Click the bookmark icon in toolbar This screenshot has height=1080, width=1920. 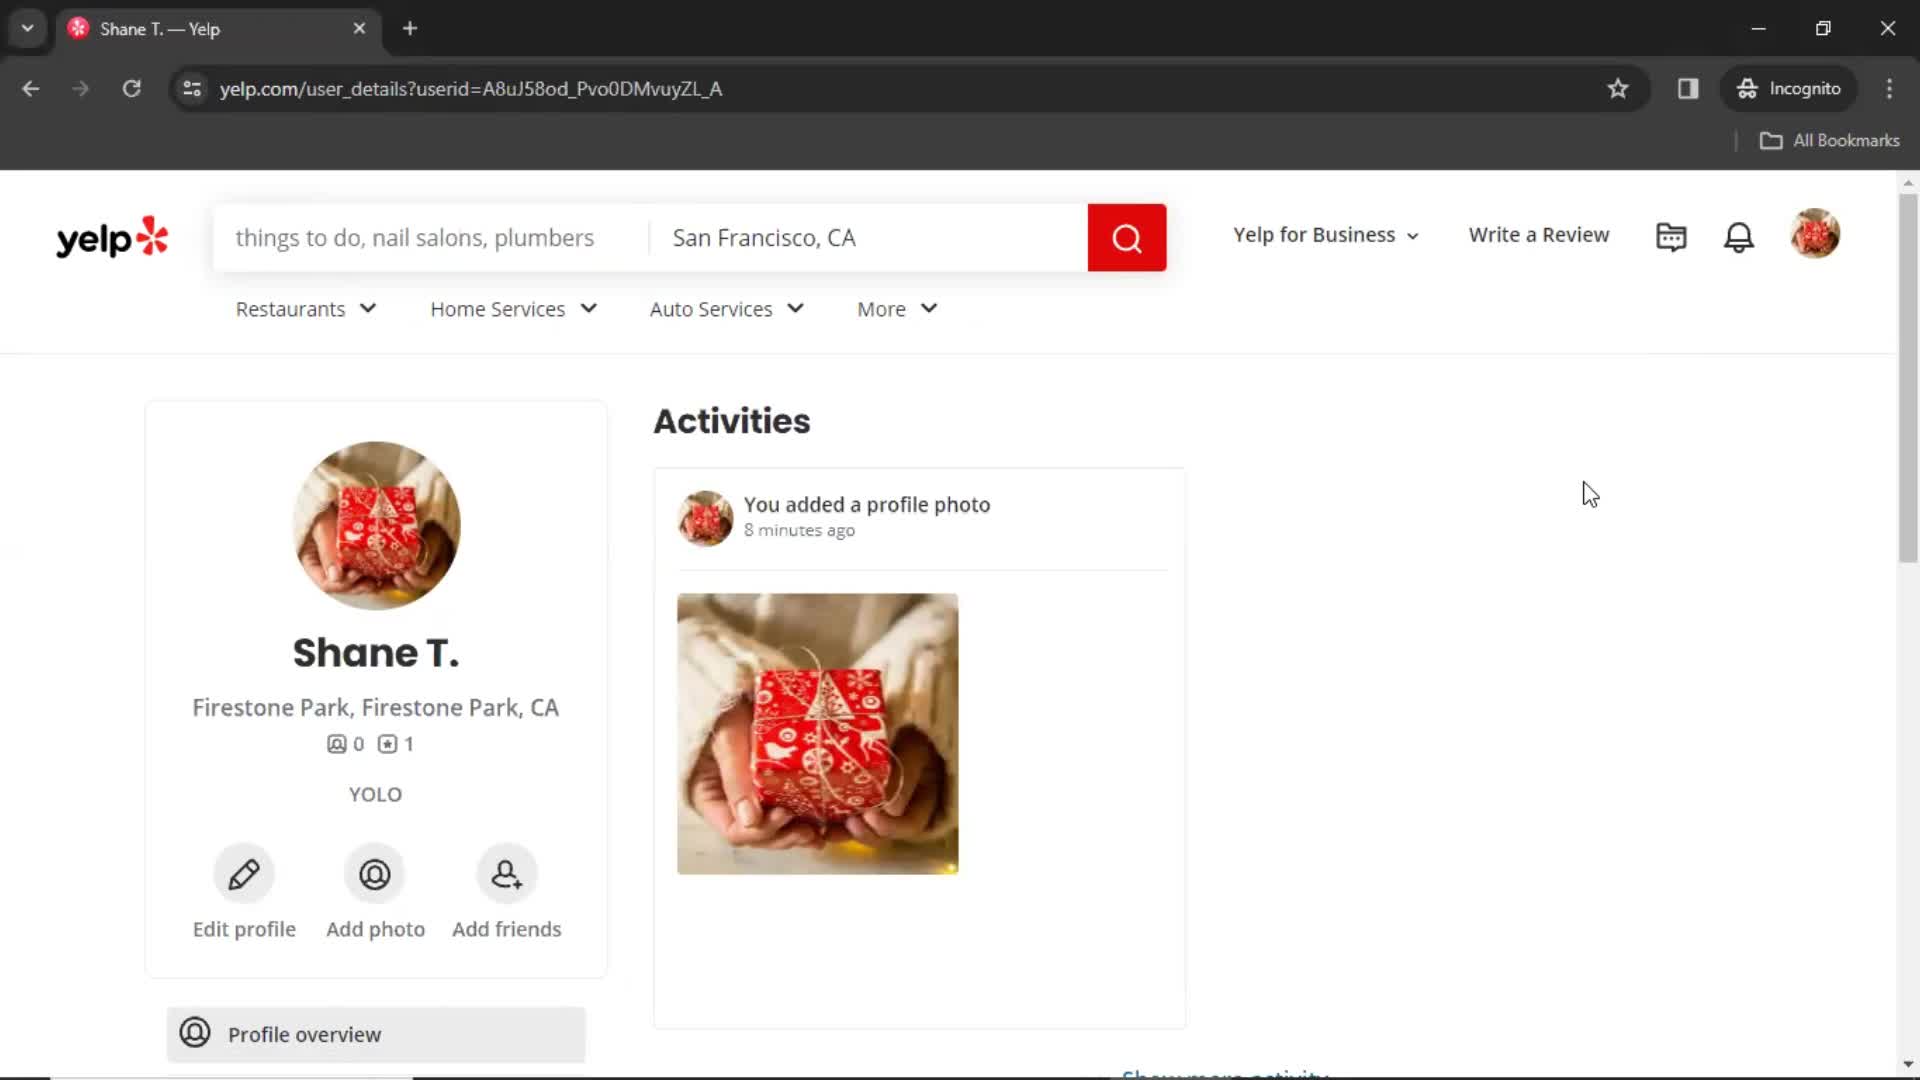[1617, 88]
